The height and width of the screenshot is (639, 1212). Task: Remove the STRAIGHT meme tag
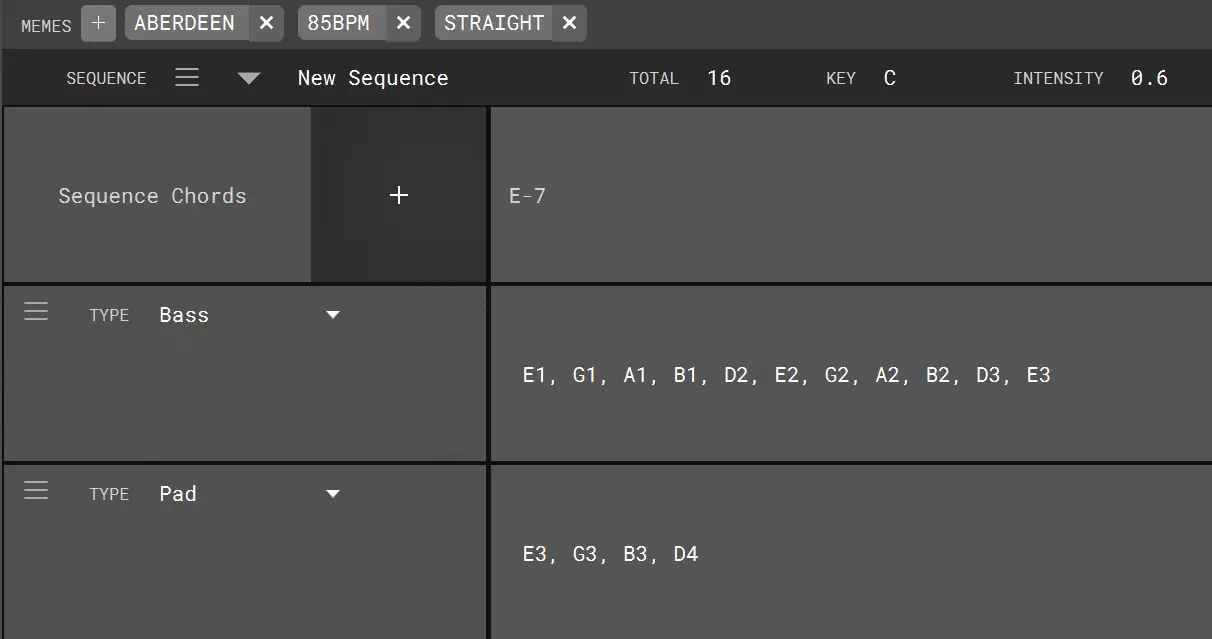click(x=569, y=23)
